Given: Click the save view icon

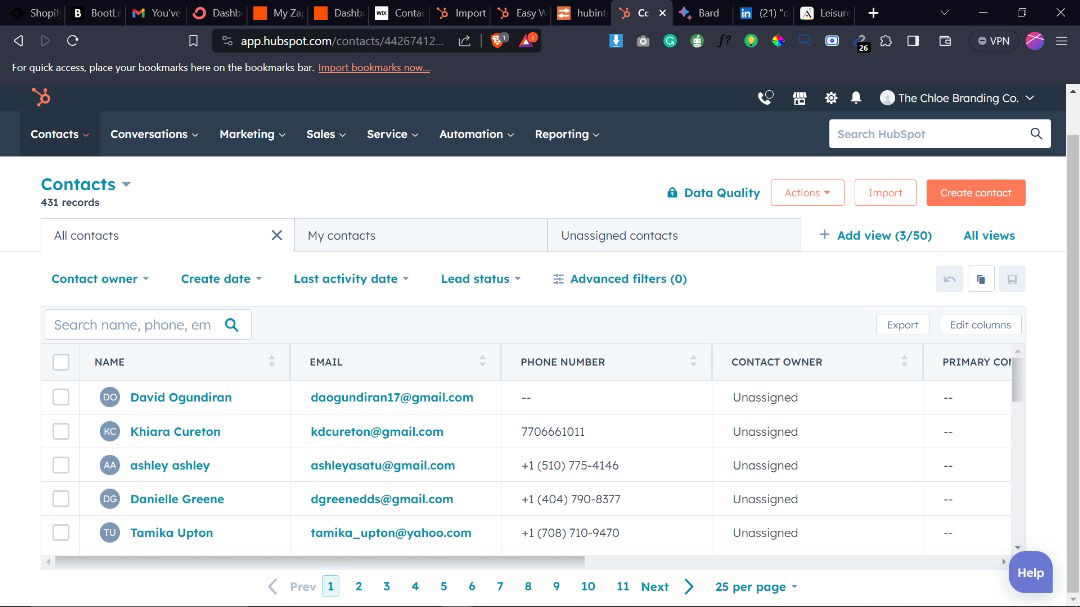Looking at the screenshot, I should click(x=1011, y=279).
